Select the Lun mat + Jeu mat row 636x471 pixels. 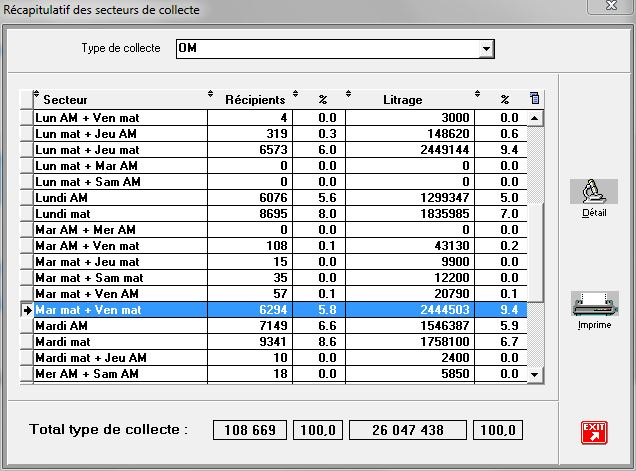coord(120,149)
